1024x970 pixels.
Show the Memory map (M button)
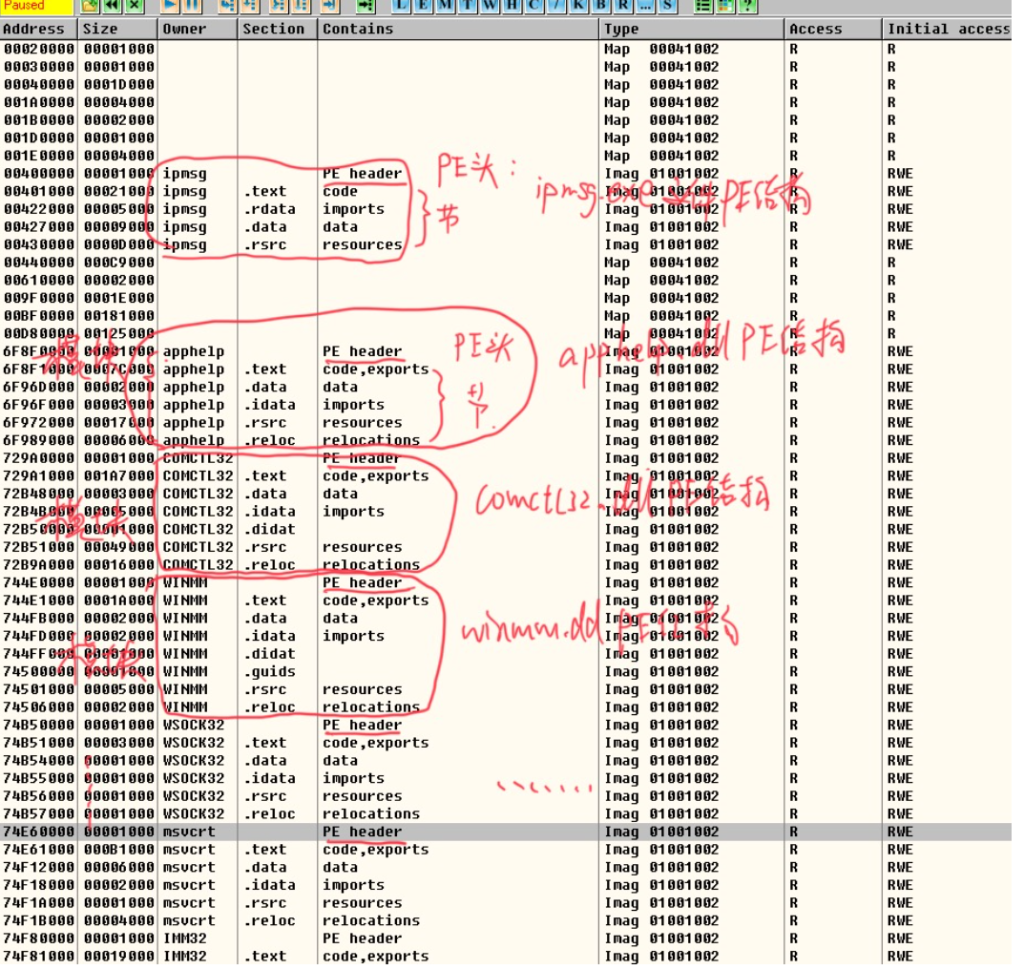click(x=447, y=6)
